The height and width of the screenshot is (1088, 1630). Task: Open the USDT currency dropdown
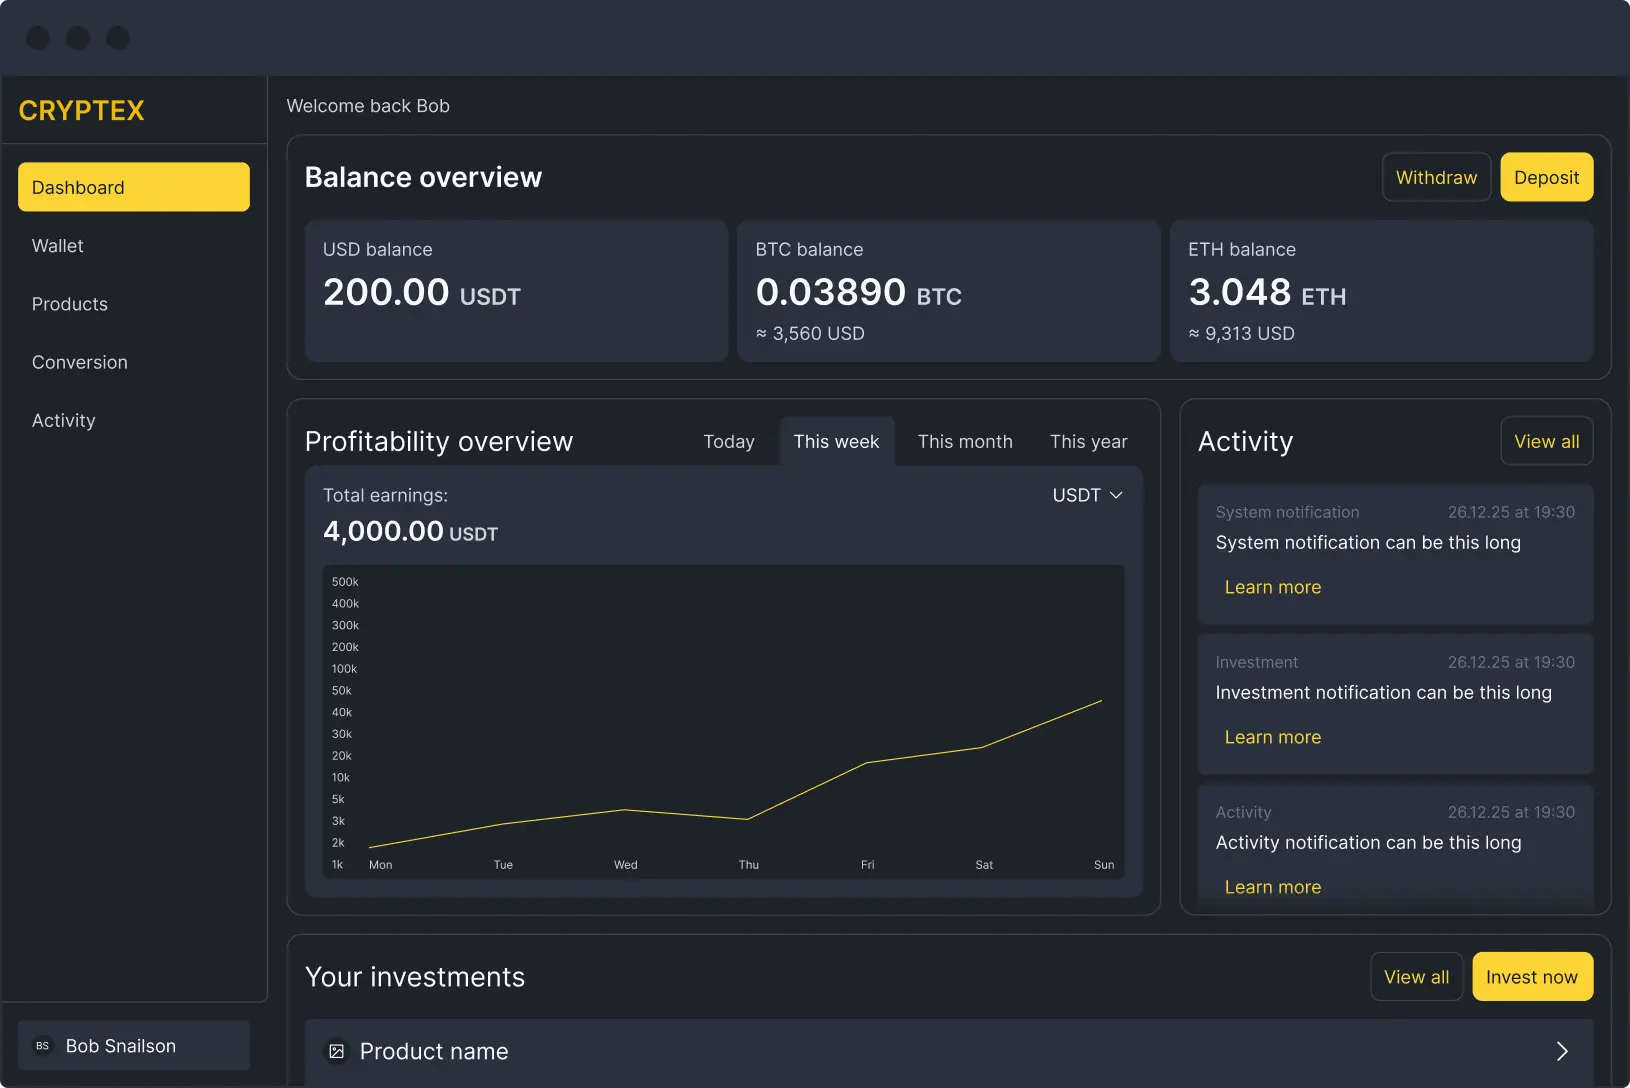[1086, 494]
